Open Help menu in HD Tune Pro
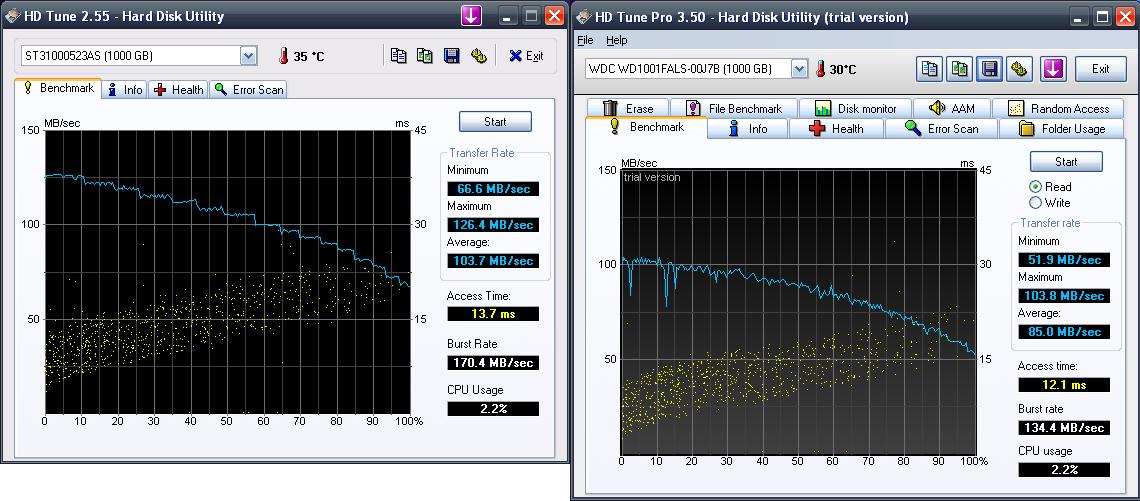 click(617, 40)
